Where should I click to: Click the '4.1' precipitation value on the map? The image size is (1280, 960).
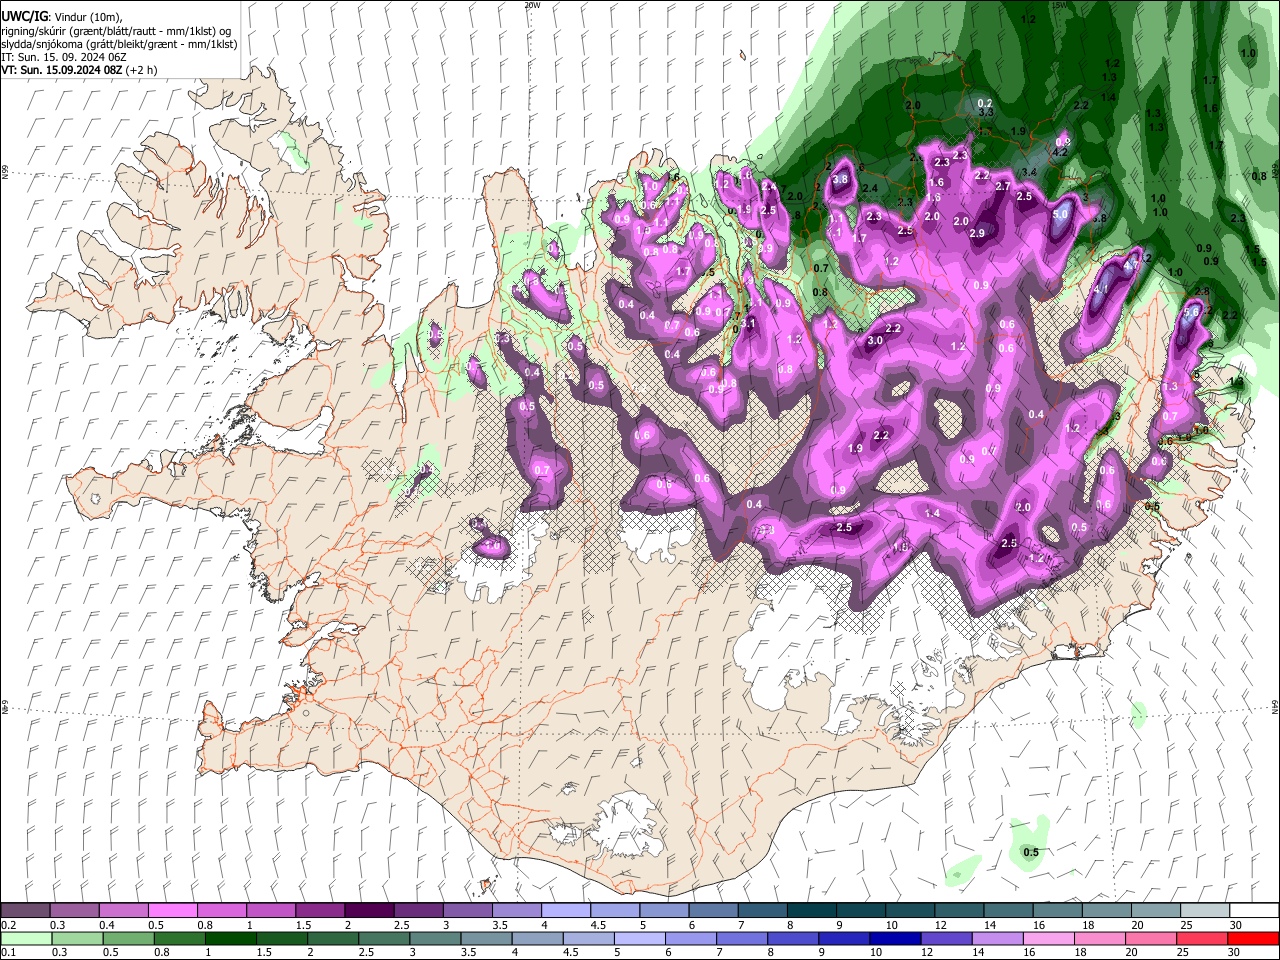pos(1102,290)
